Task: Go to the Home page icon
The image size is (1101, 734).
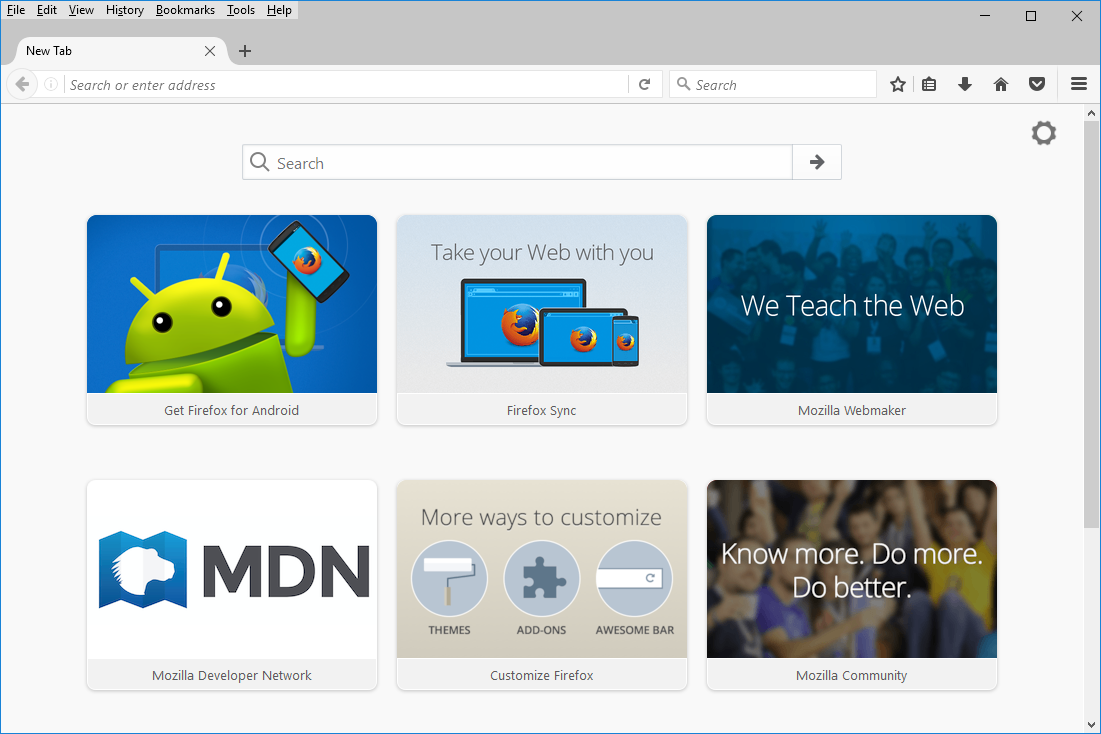Action: coord(1001,84)
